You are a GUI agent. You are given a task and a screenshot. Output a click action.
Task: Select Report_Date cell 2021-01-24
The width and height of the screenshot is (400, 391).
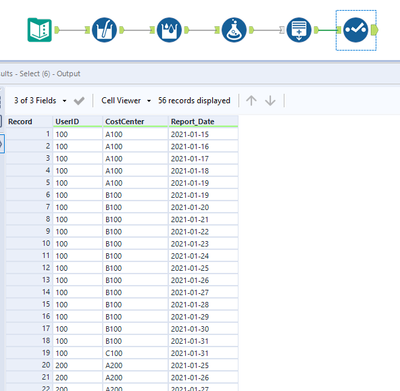click(203, 256)
